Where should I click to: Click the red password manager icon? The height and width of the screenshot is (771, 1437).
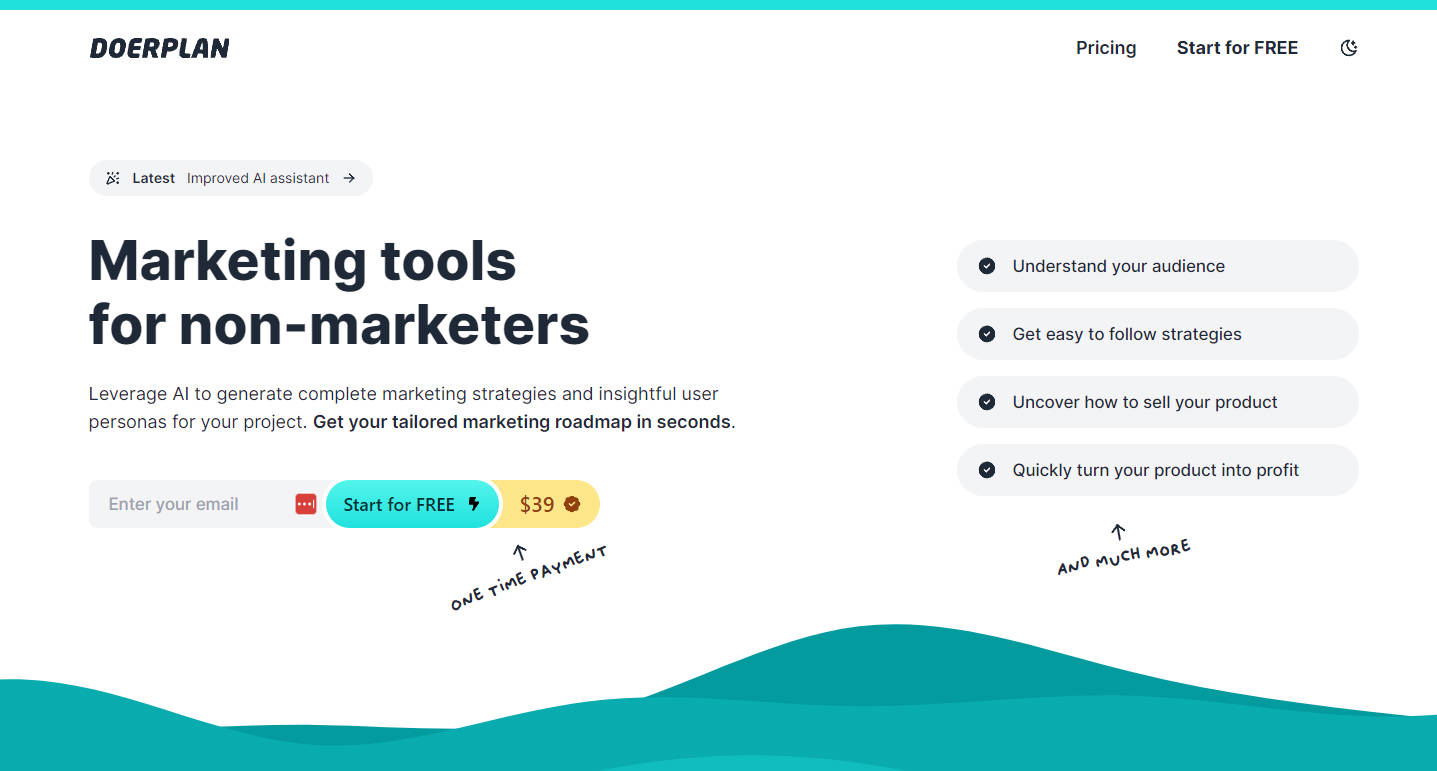[x=306, y=504]
